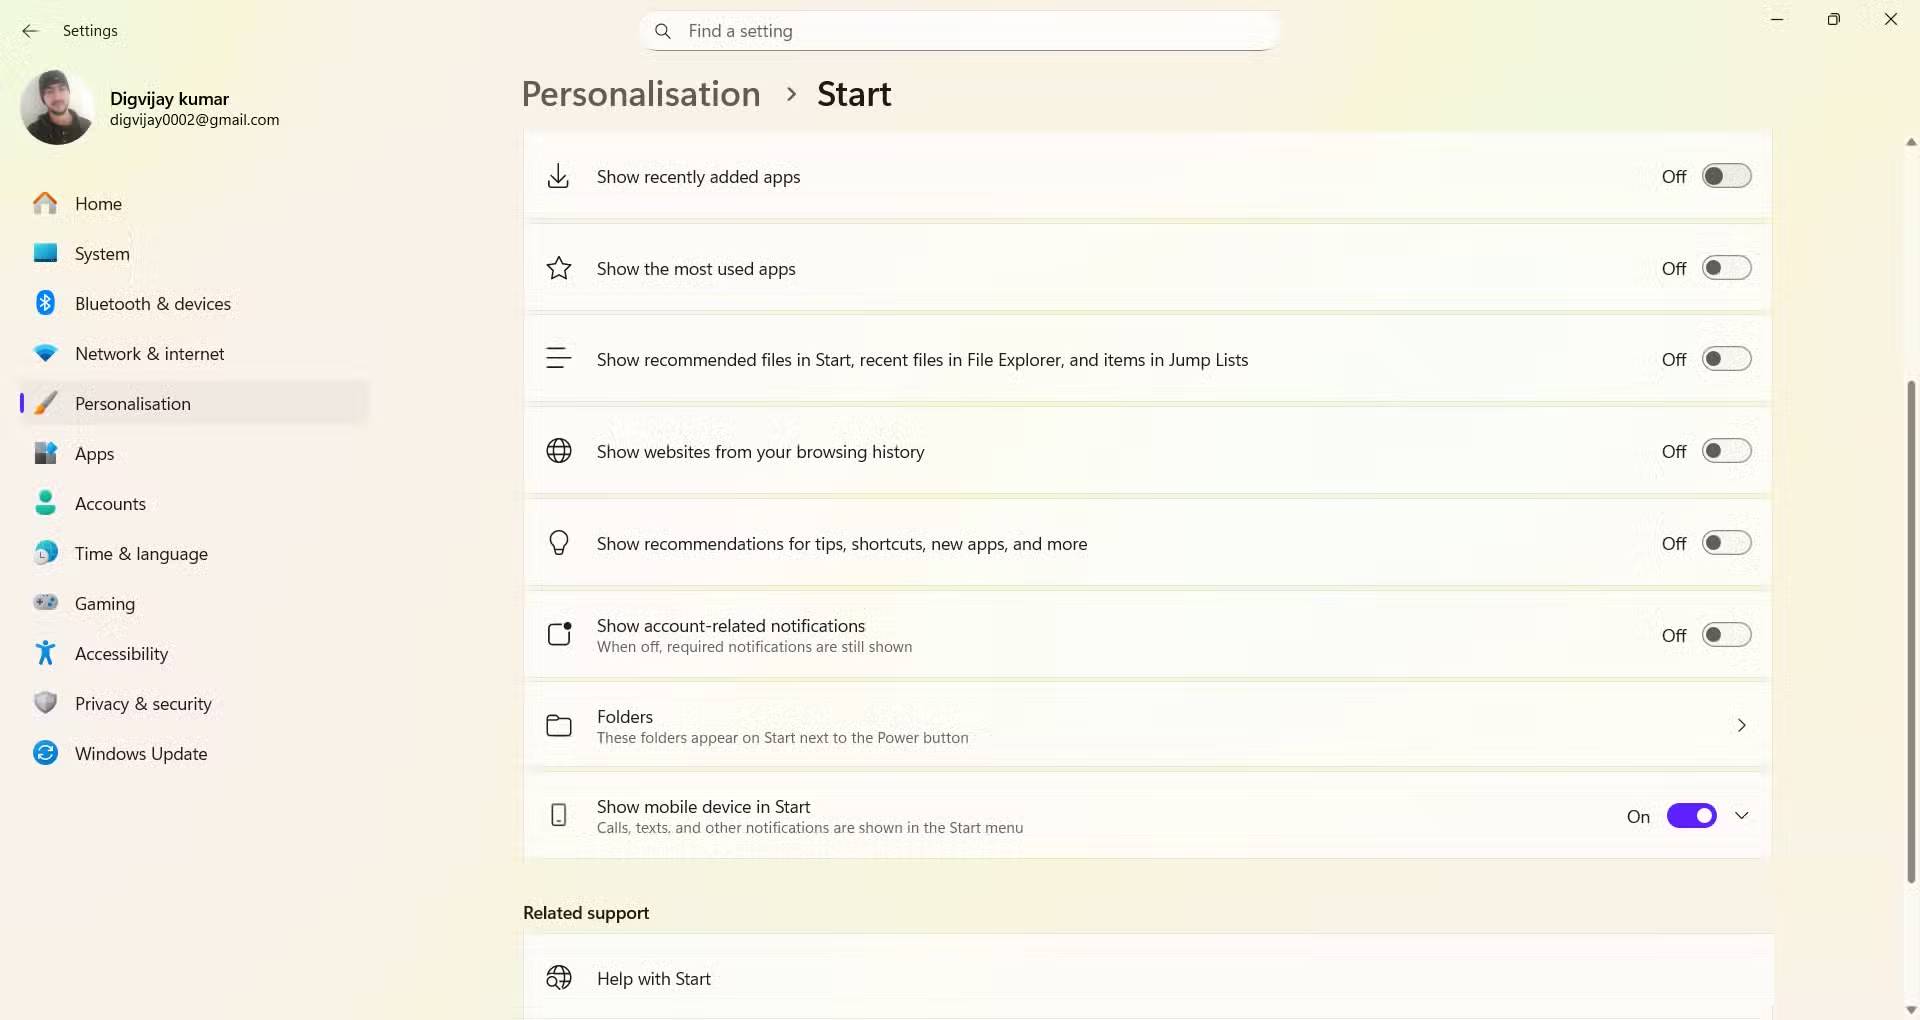
Task: Expand the Show mobile device options chevron
Action: point(1742,816)
